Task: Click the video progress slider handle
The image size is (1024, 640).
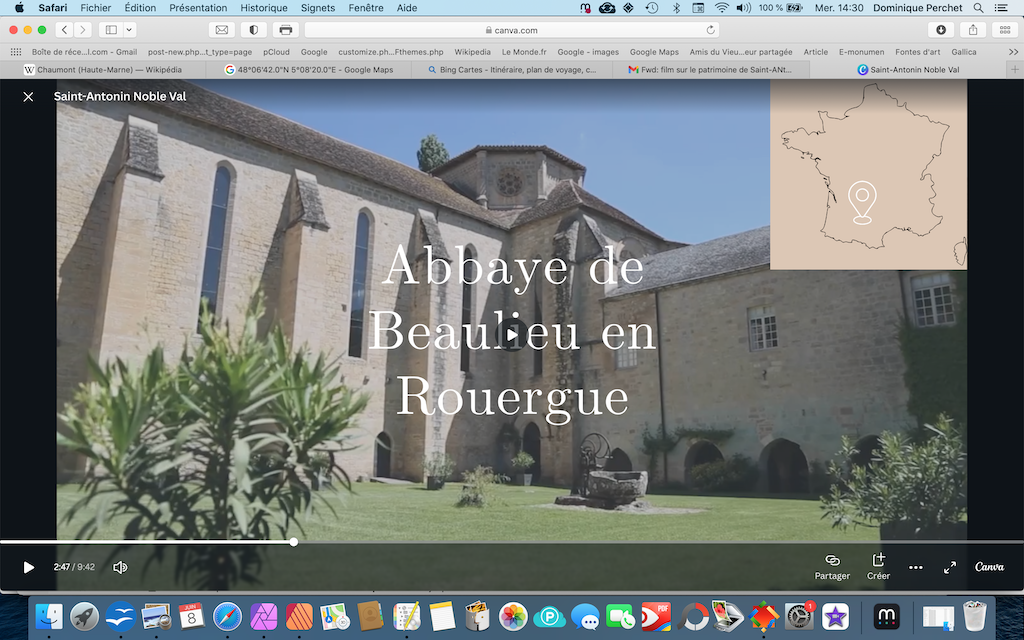Action: click(294, 542)
